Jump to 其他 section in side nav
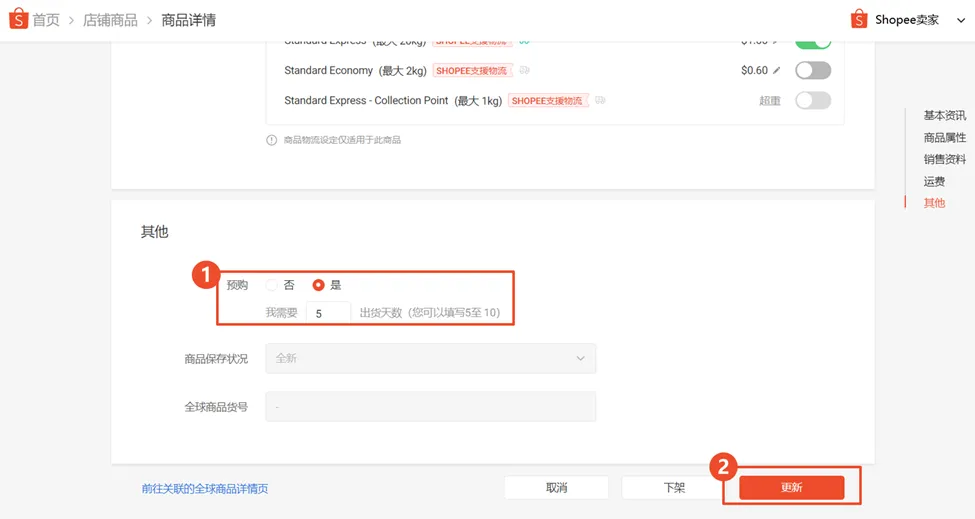This screenshot has height=519, width=975. point(934,203)
